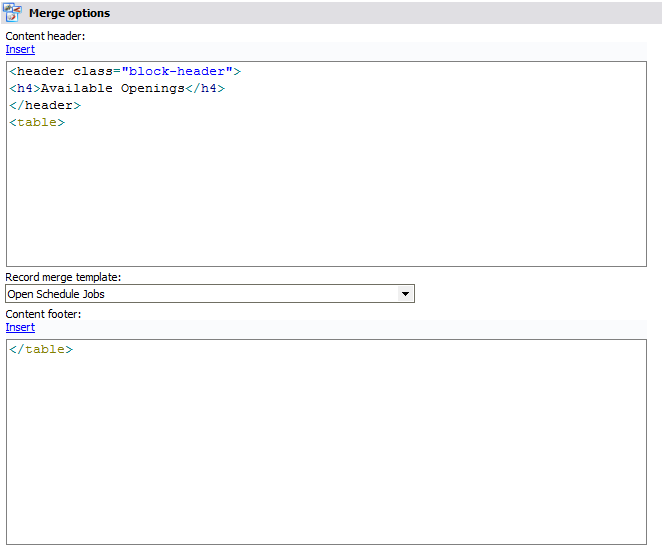Click the Record merge template: label
Image resolution: width=664 pixels, height=550 pixels.
63,277
